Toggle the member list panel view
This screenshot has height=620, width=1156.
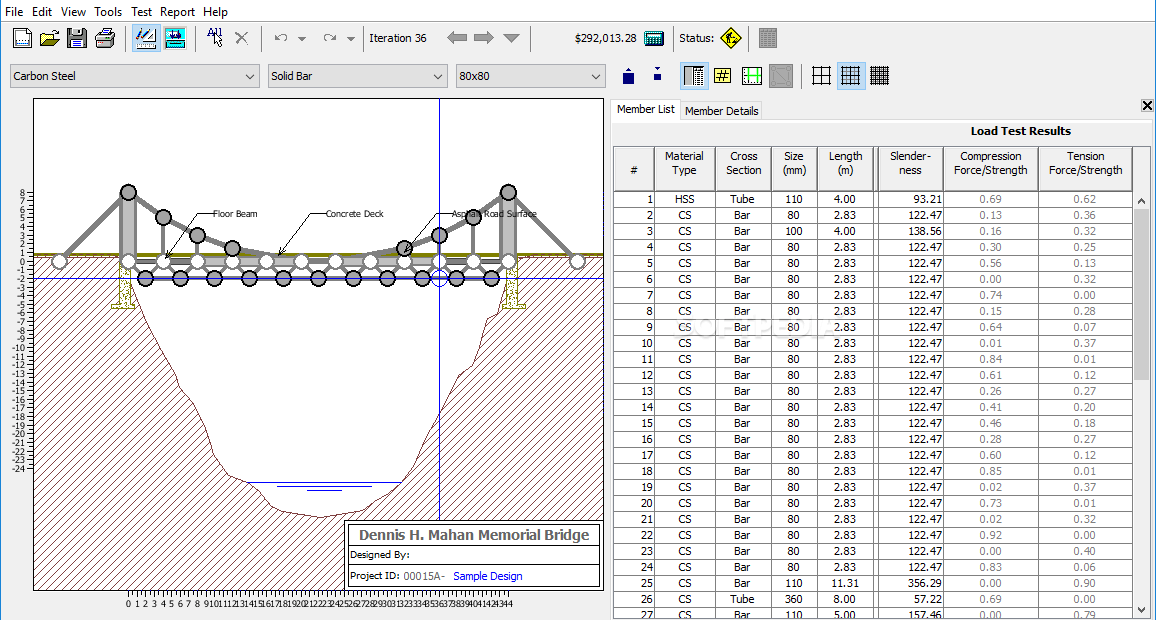tap(694, 76)
